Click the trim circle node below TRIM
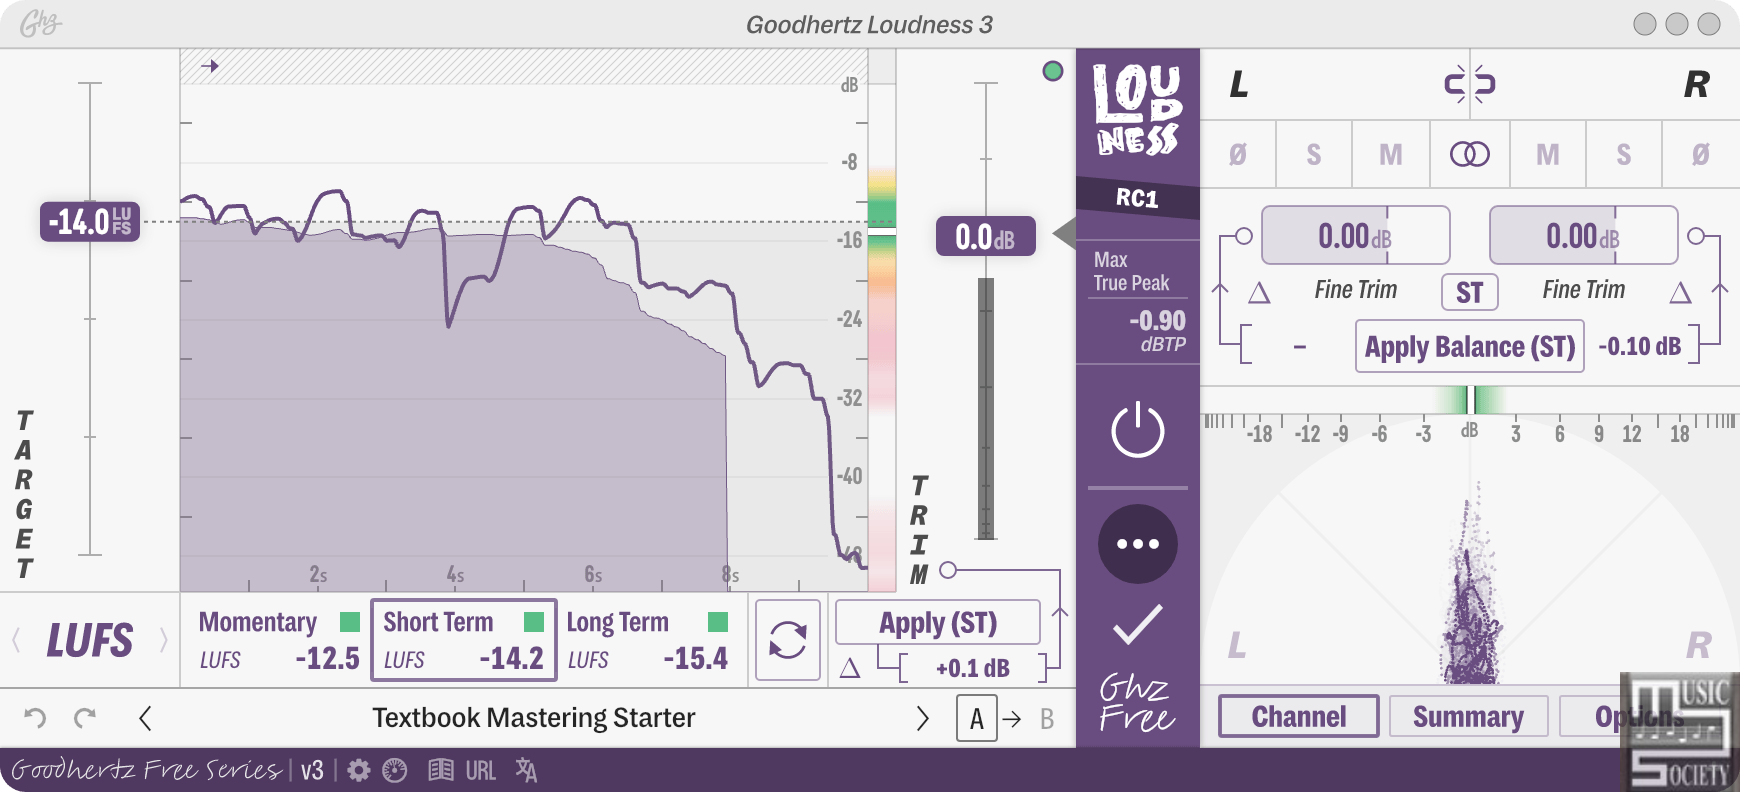1740x792 pixels. point(948,570)
